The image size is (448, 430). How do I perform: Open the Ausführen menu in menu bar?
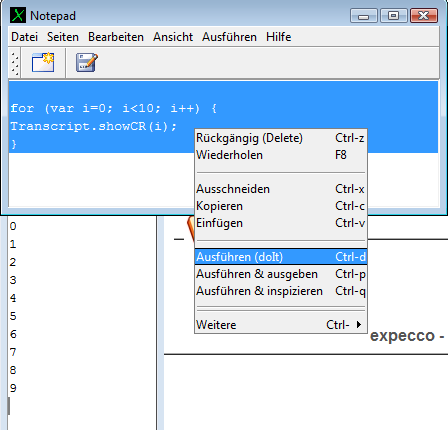[229, 37]
